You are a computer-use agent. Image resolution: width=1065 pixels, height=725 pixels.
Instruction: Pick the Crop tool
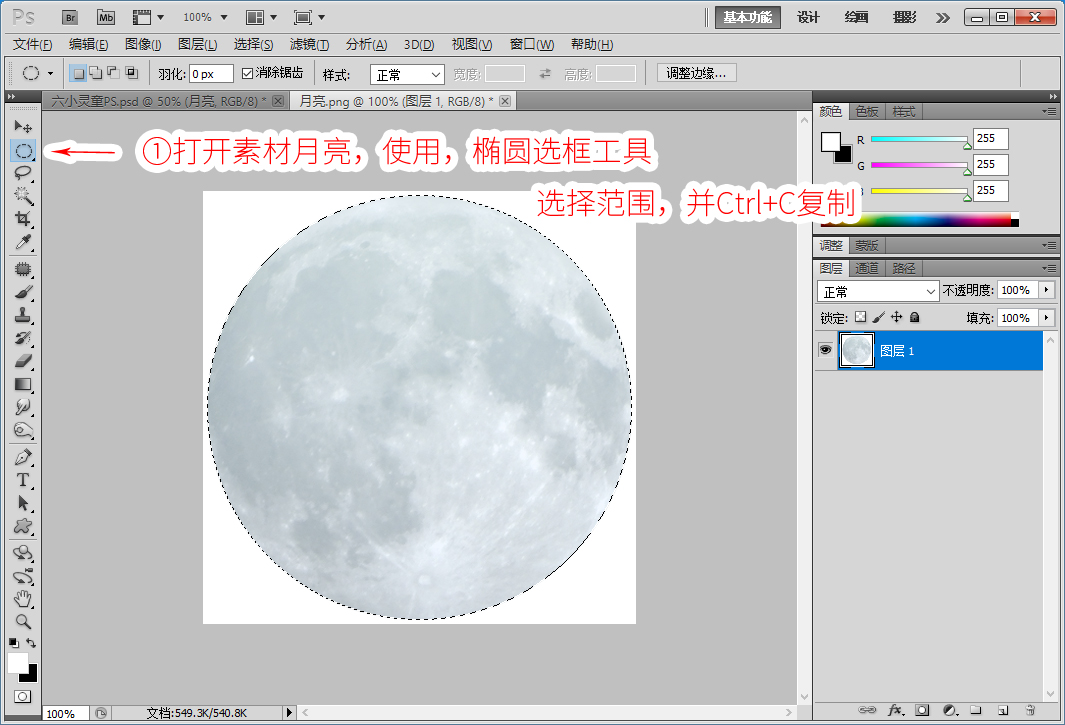pos(23,219)
